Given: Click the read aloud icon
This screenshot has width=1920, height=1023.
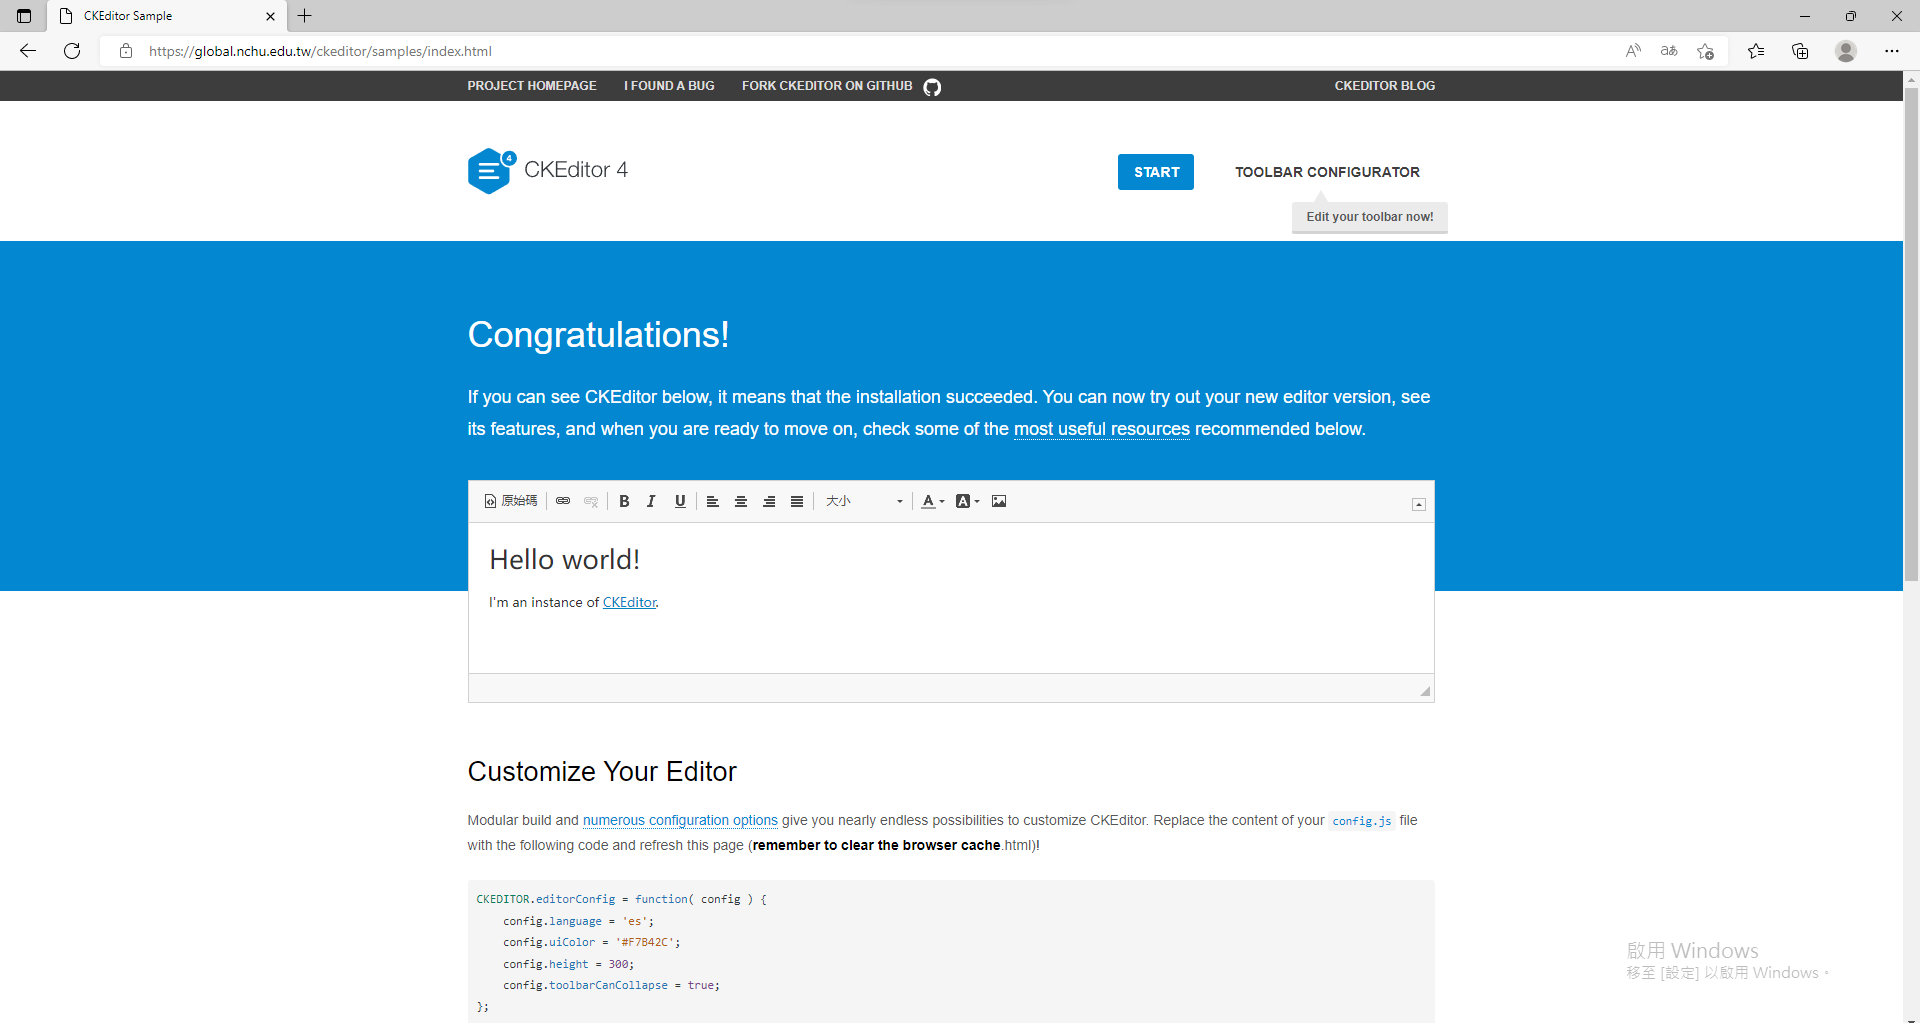Looking at the screenshot, I should tap(1633, 51).
